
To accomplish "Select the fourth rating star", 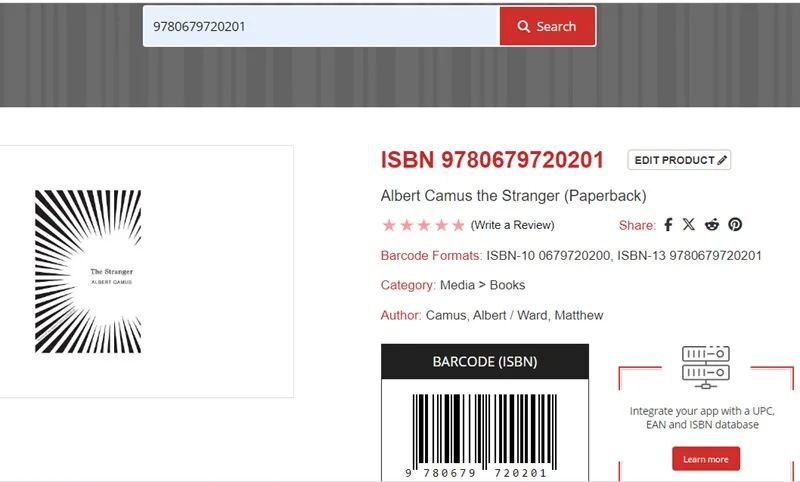I will pos(441,225).
